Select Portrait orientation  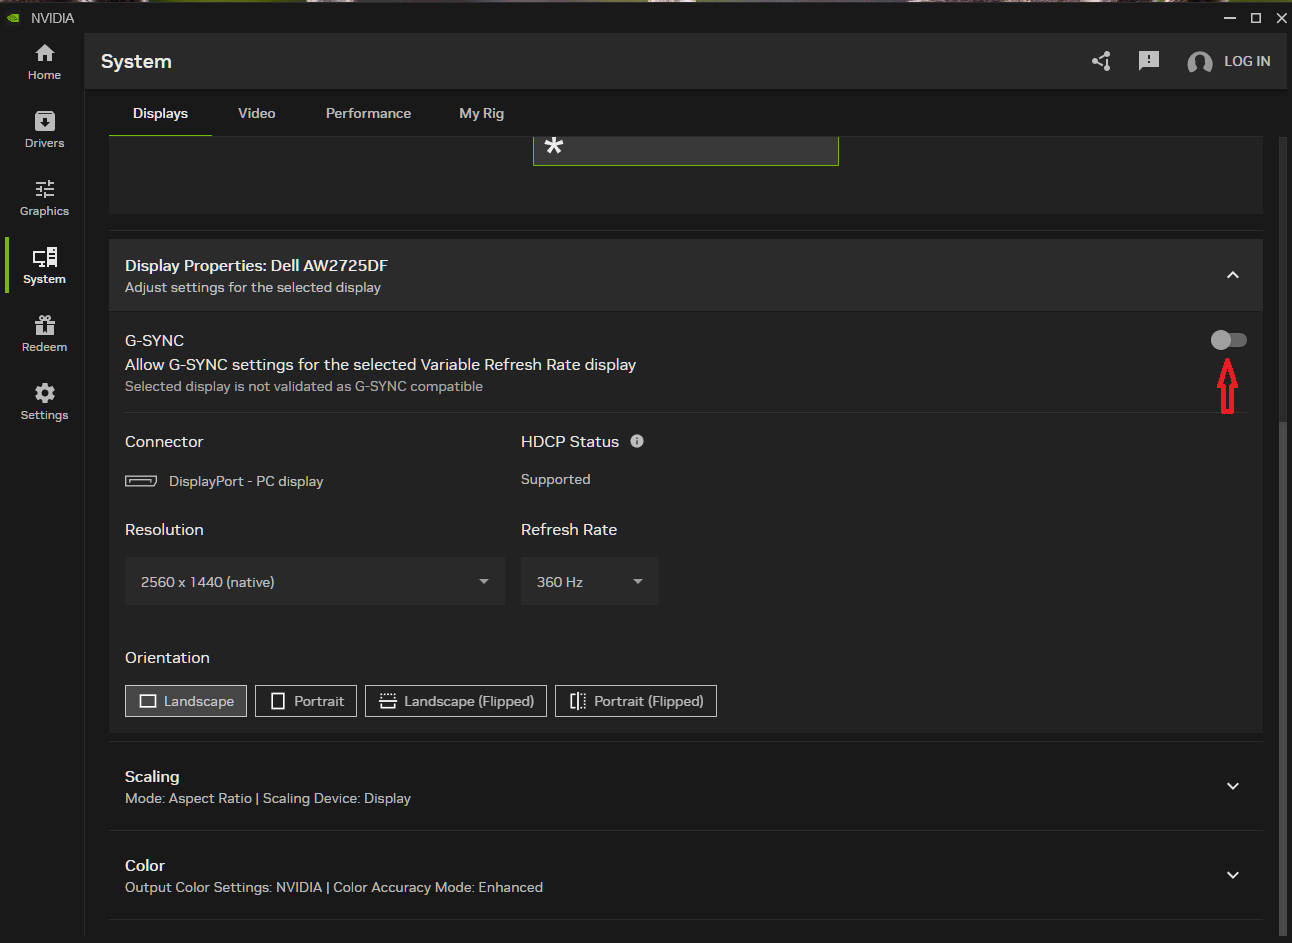pyautogui.click(x=306, y=701)
